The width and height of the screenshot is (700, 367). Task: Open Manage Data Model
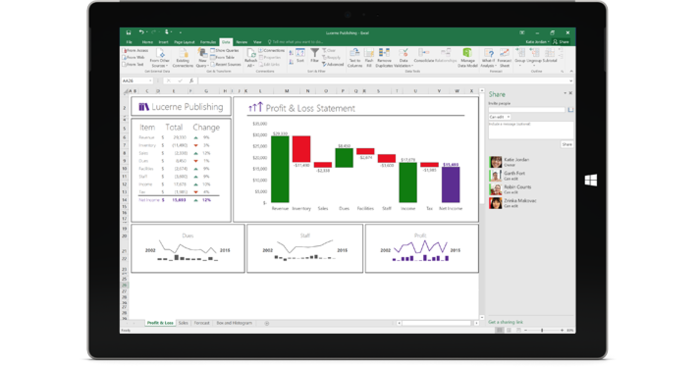click(467, 58)
